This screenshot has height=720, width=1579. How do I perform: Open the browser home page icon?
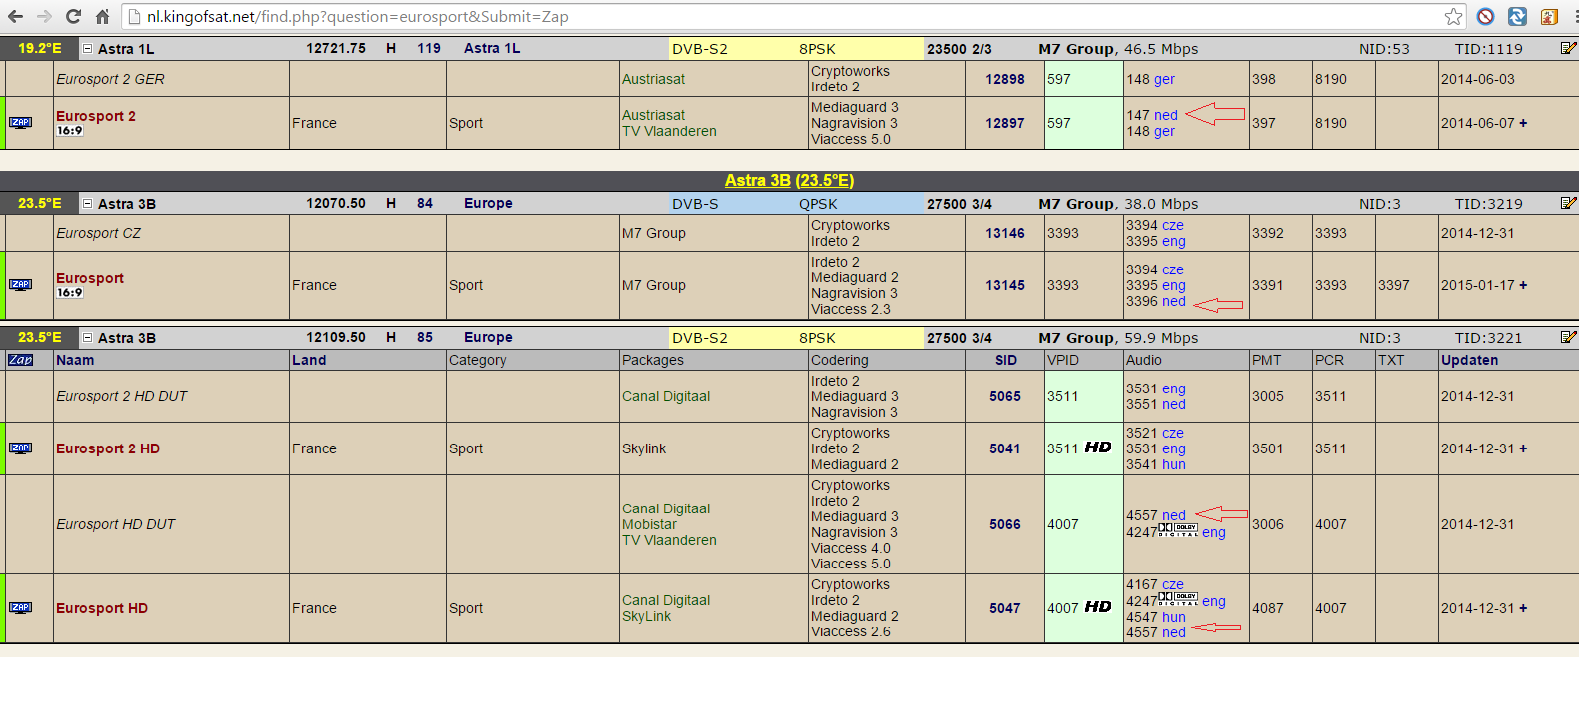coord(102,16)
